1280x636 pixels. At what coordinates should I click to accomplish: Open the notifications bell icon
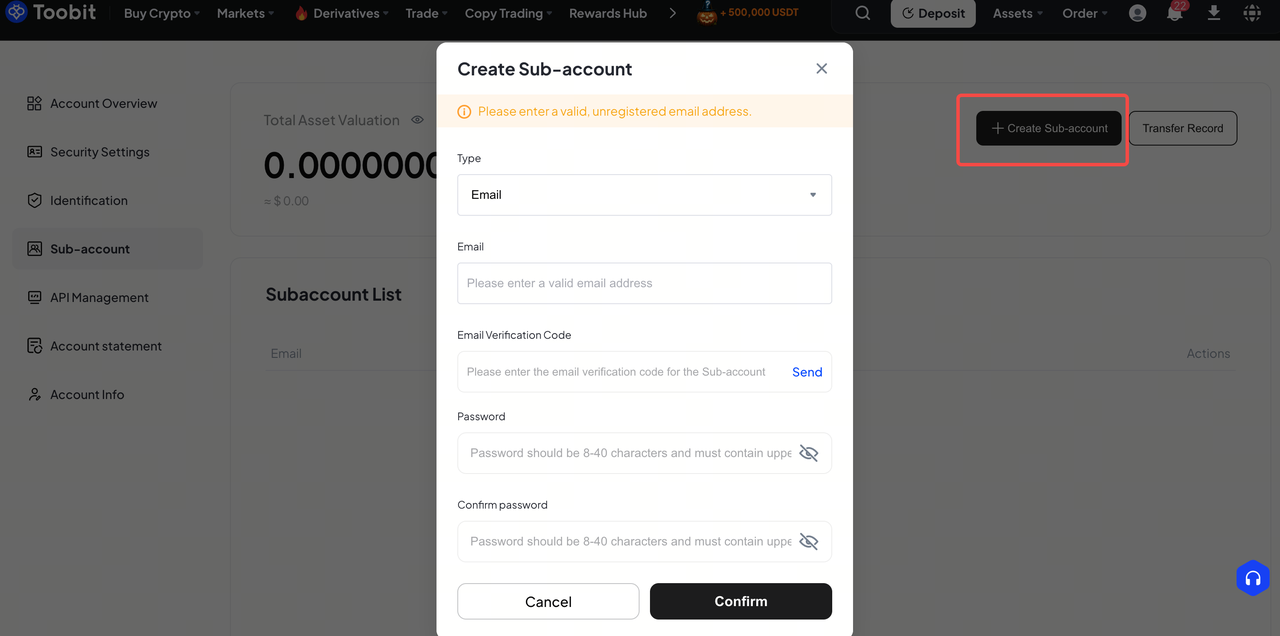pos(1175,14)
